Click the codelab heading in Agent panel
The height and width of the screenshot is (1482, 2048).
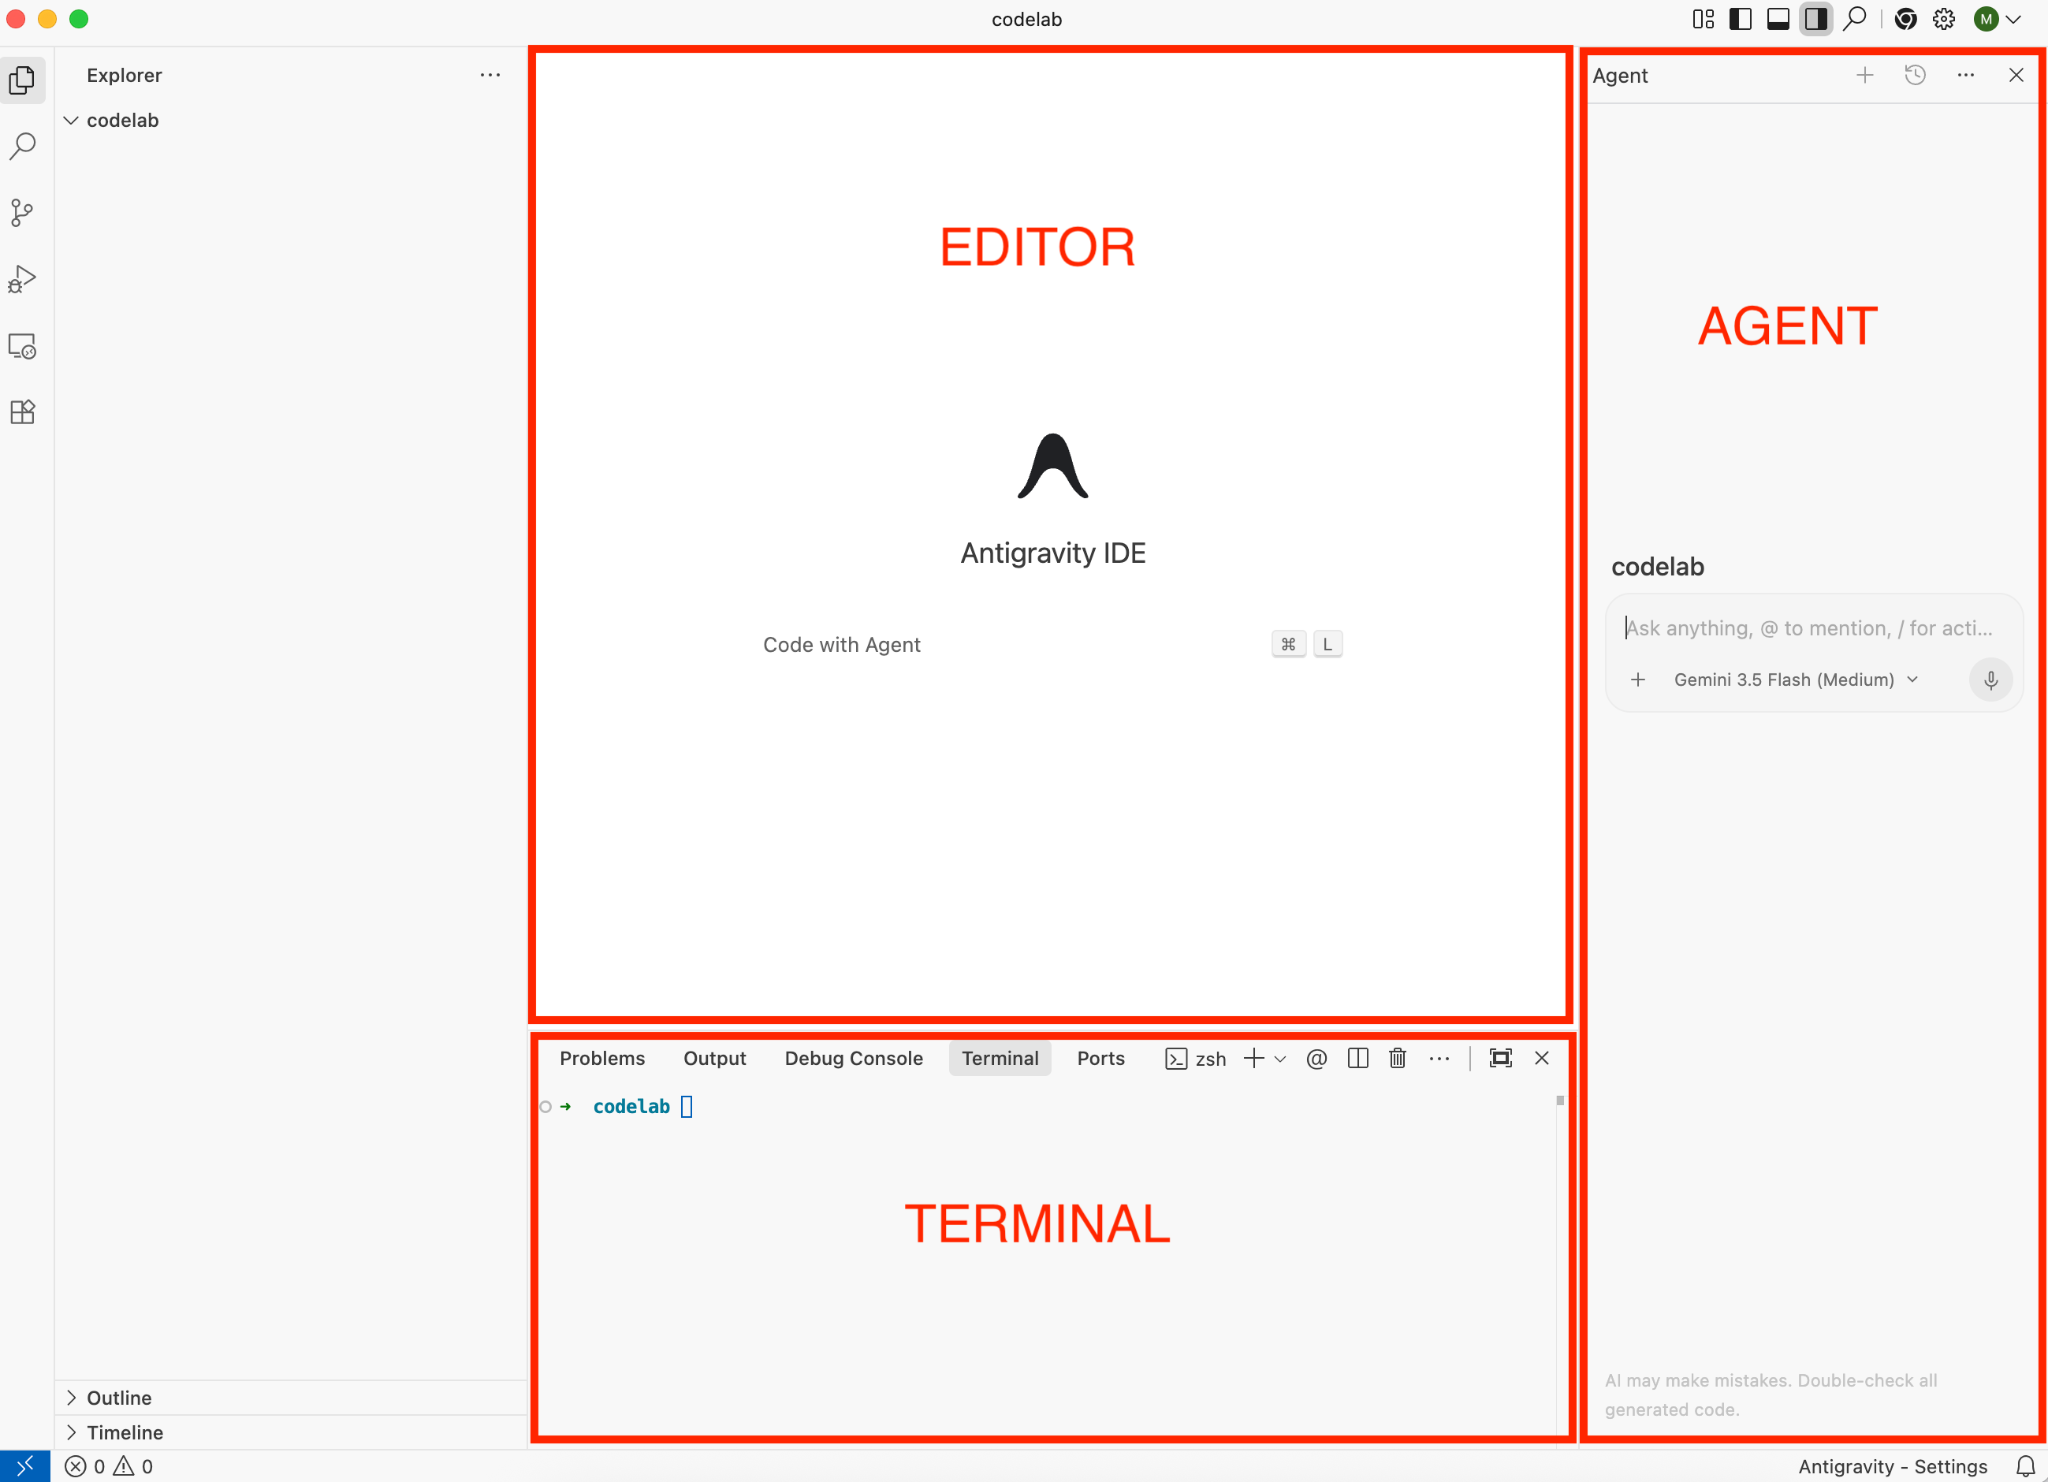(1657, 567)
